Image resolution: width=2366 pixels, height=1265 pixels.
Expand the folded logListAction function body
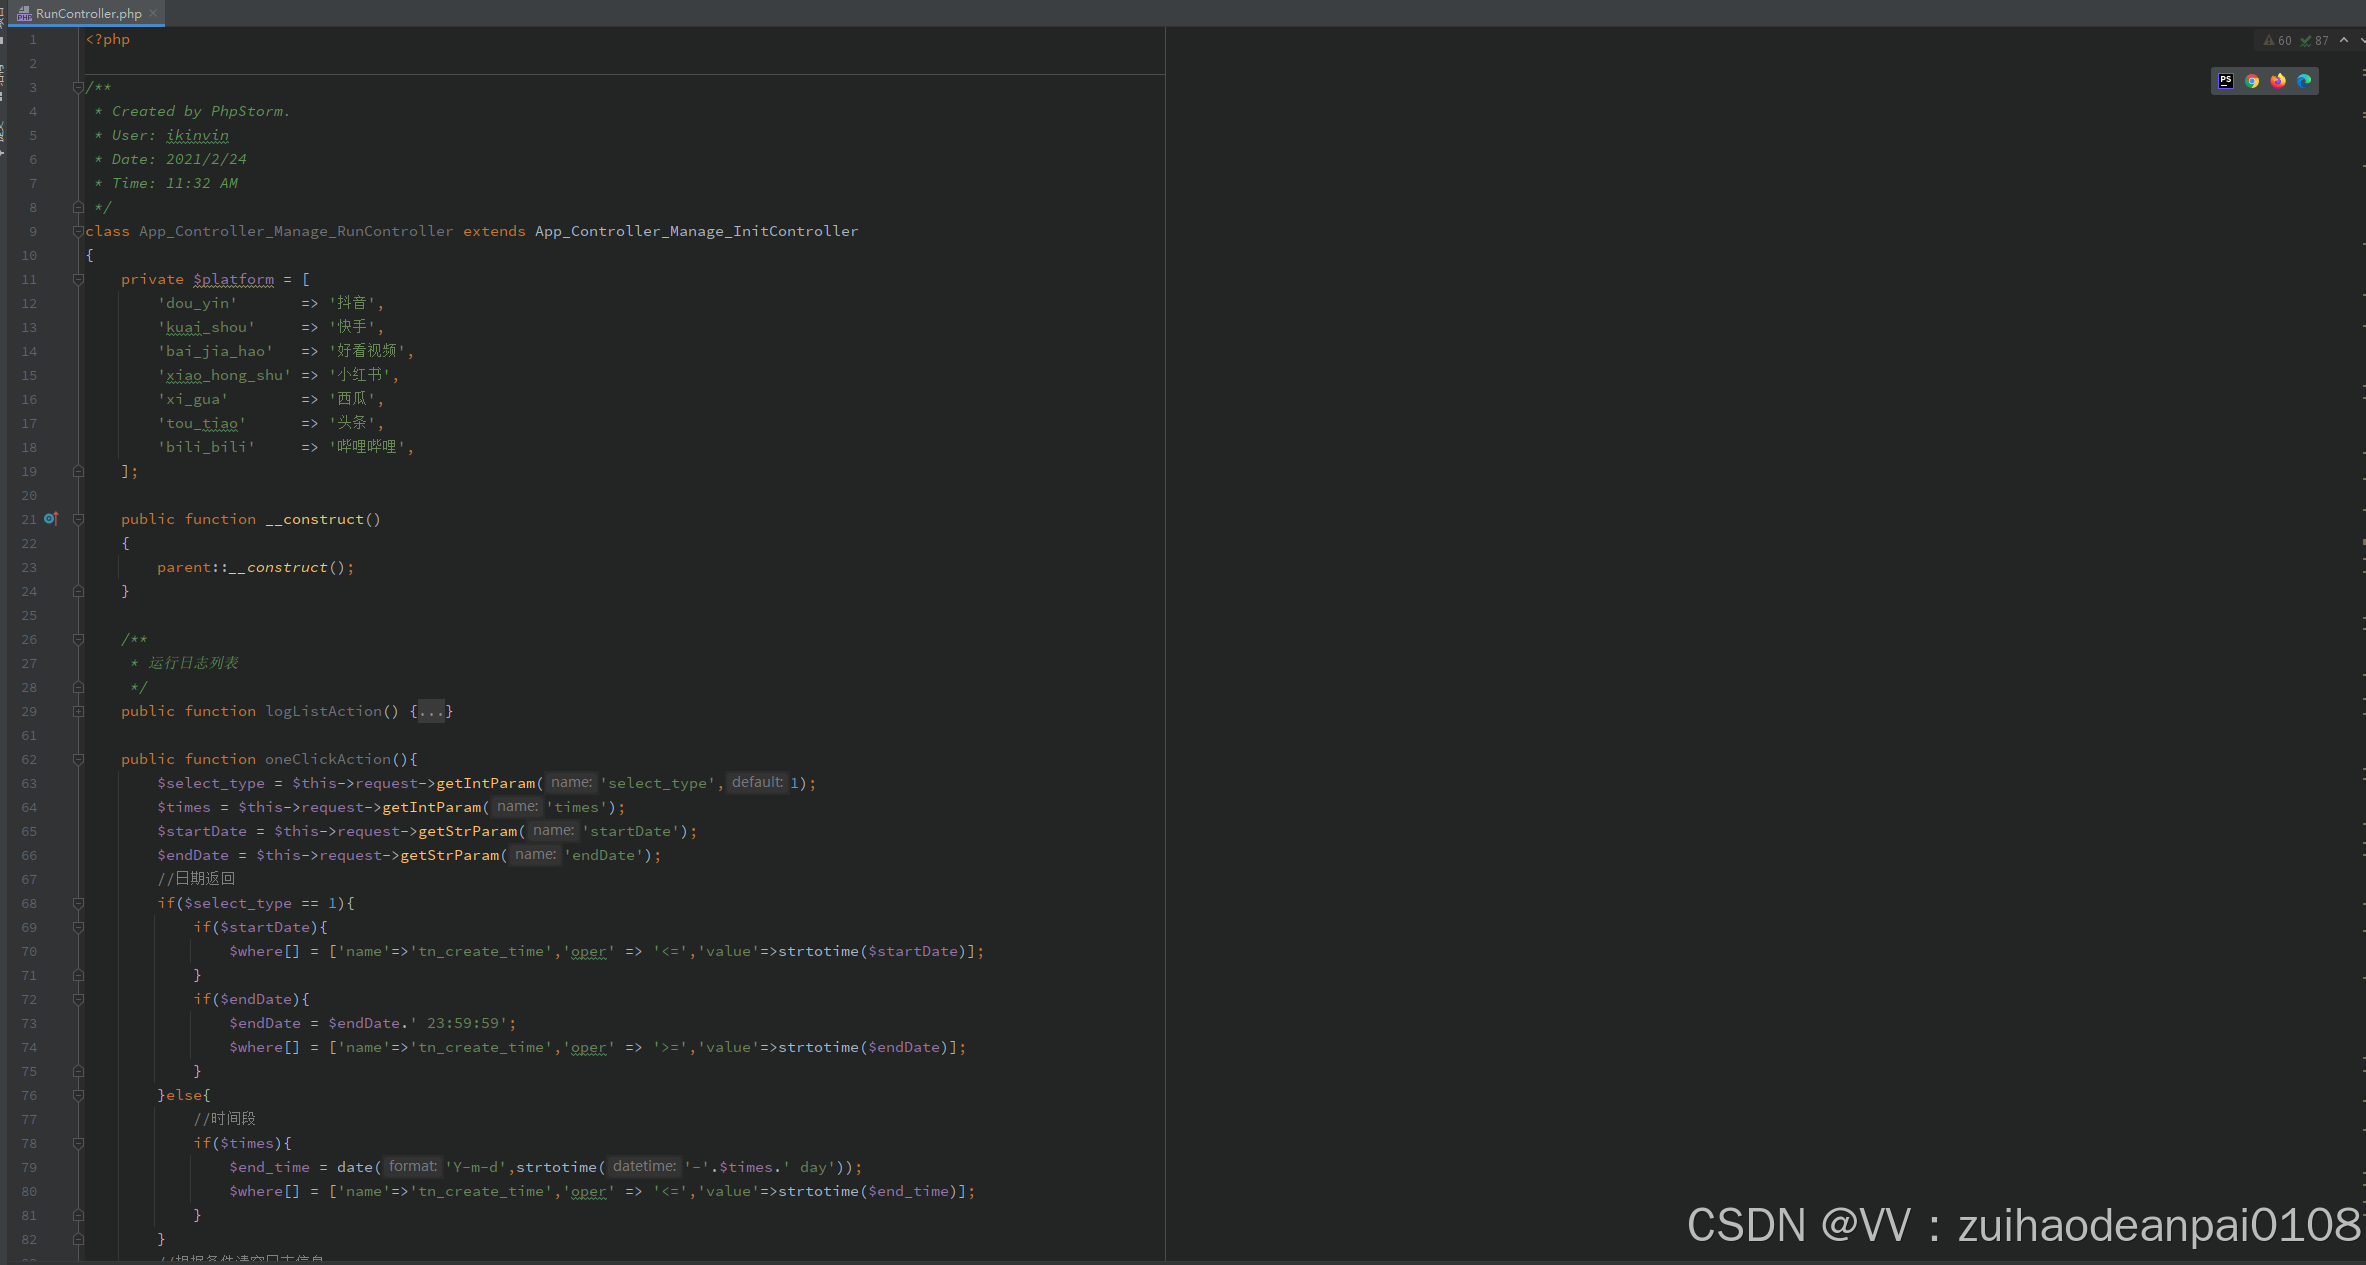78,711
